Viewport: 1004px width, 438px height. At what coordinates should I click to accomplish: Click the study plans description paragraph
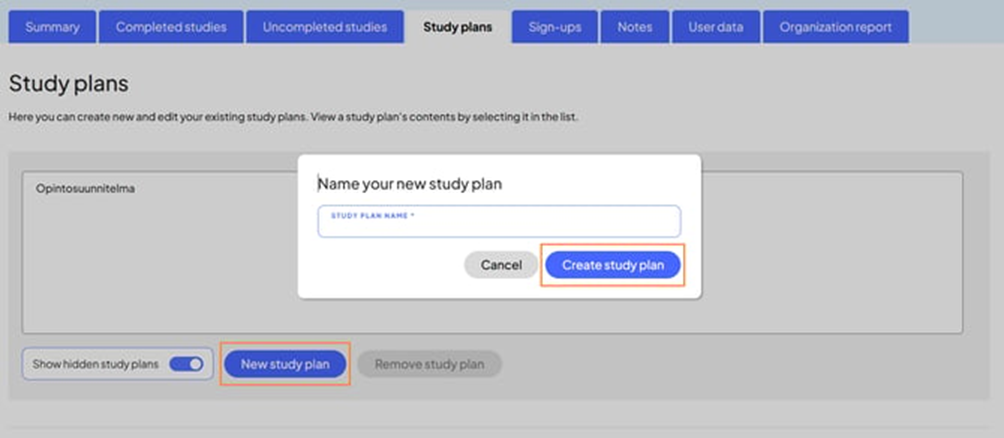(293, 117)
